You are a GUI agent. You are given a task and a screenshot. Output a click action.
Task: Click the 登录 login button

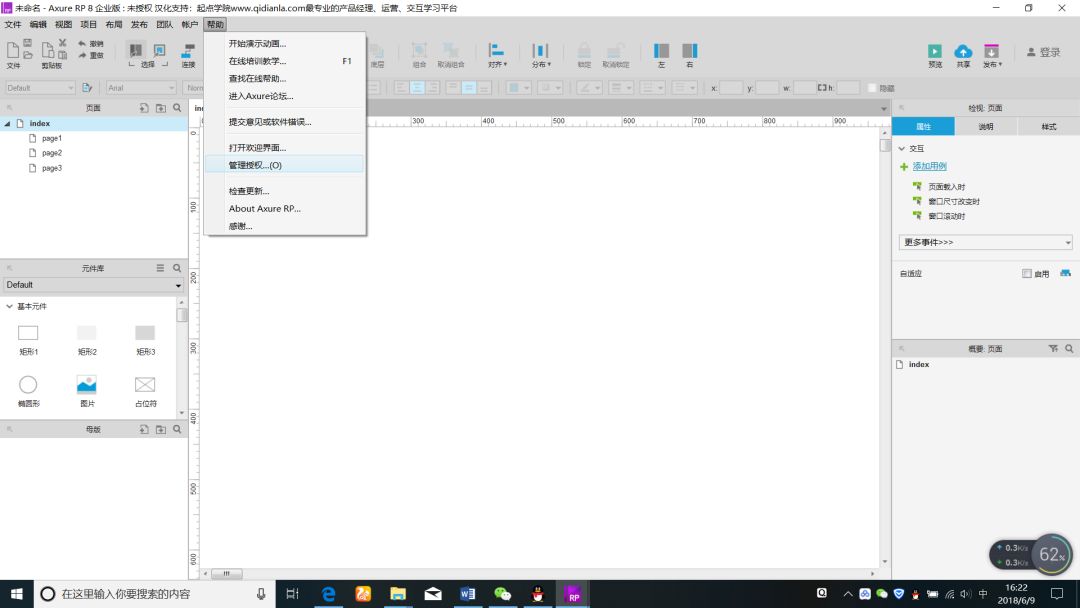coord(1044,52)
